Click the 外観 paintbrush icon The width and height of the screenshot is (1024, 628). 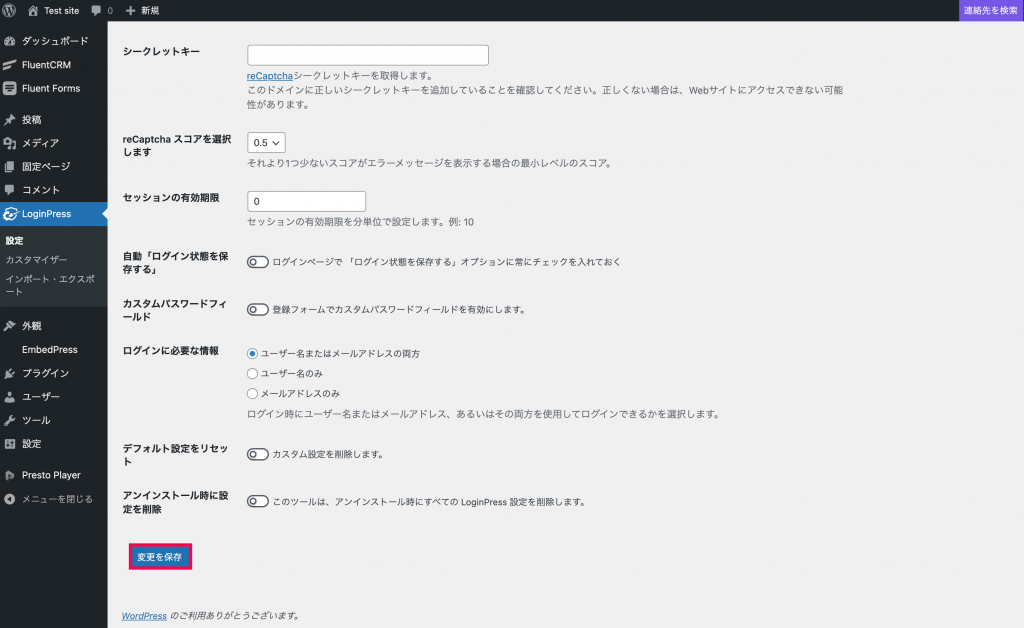[x=9, y=326]
